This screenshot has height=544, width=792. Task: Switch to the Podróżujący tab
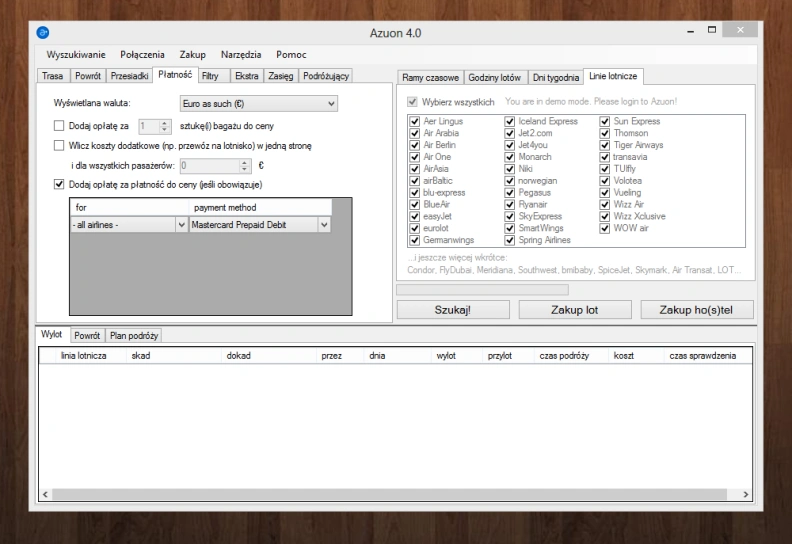[326, 76]
